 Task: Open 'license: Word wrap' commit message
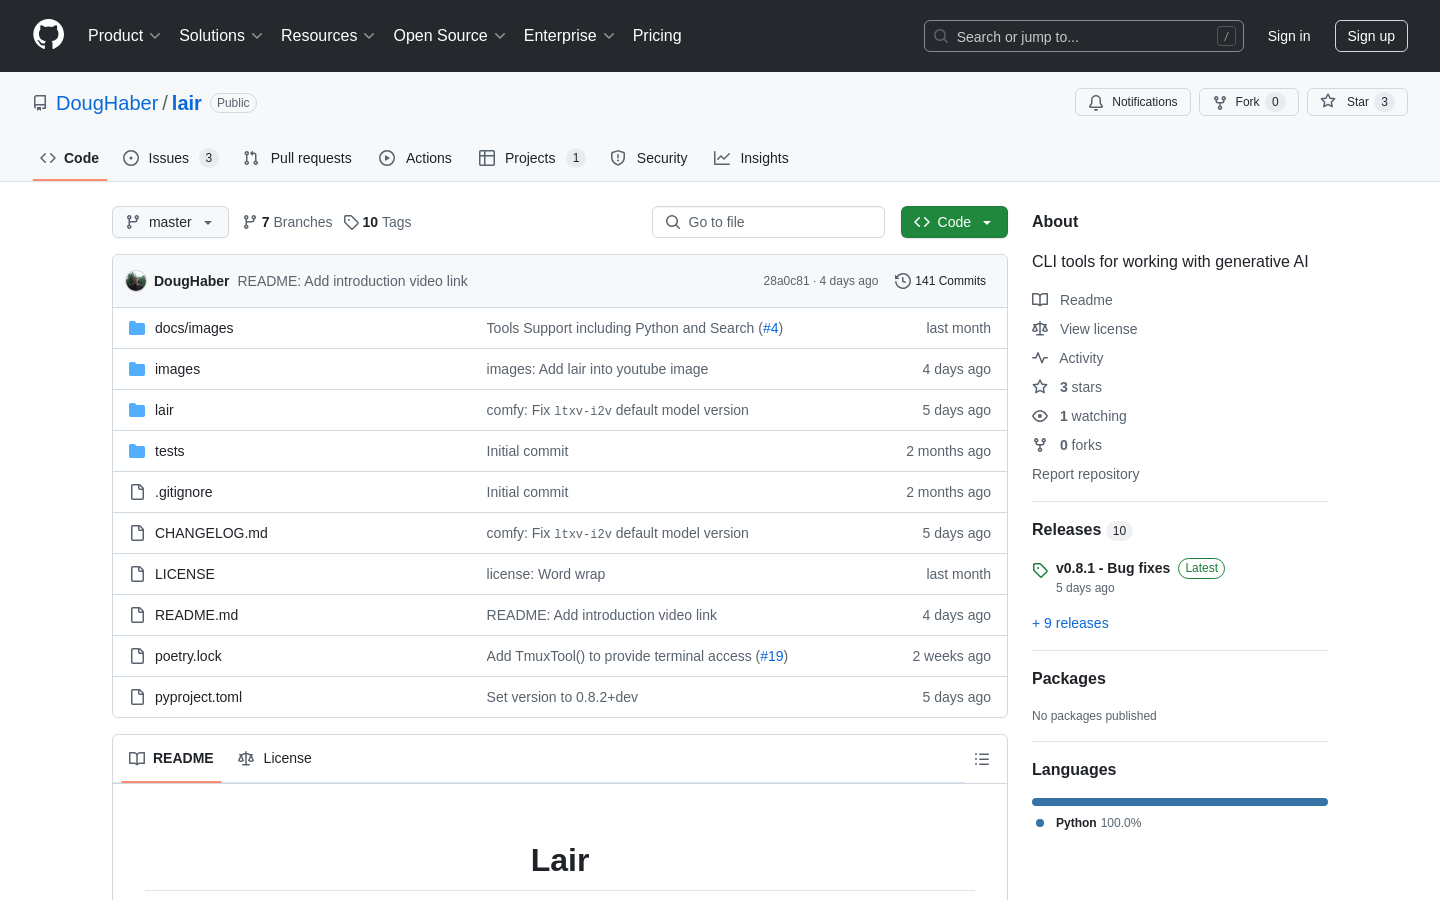546,574
